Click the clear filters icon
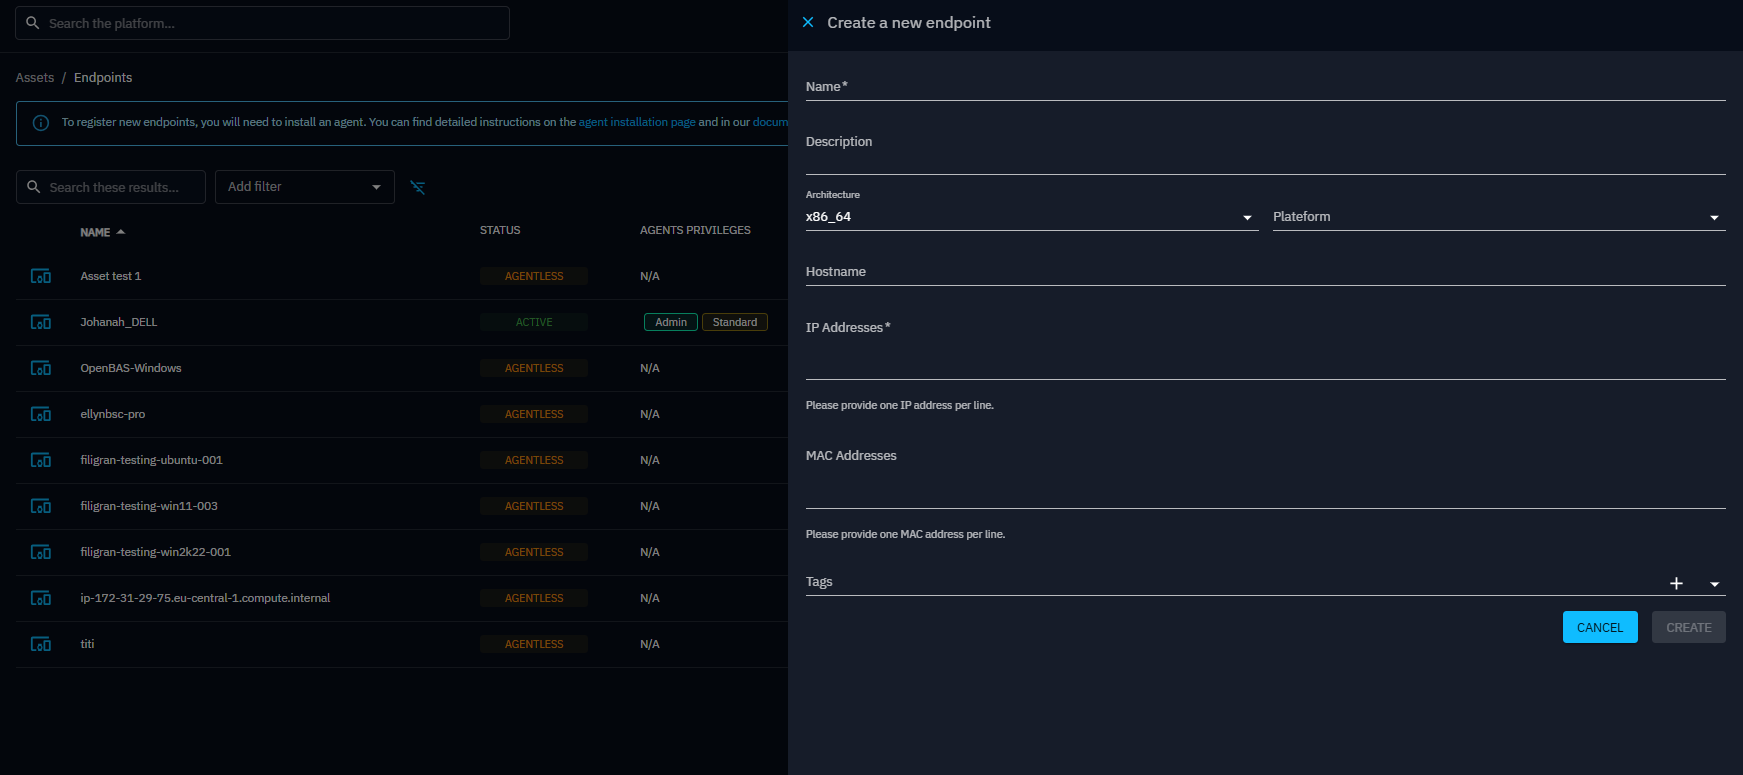 (418, 187)
